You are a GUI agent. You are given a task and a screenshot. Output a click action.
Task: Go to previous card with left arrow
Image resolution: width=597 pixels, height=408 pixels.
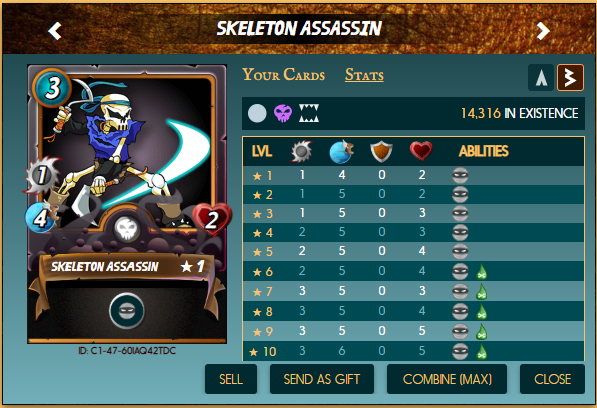tap(55, 31)
